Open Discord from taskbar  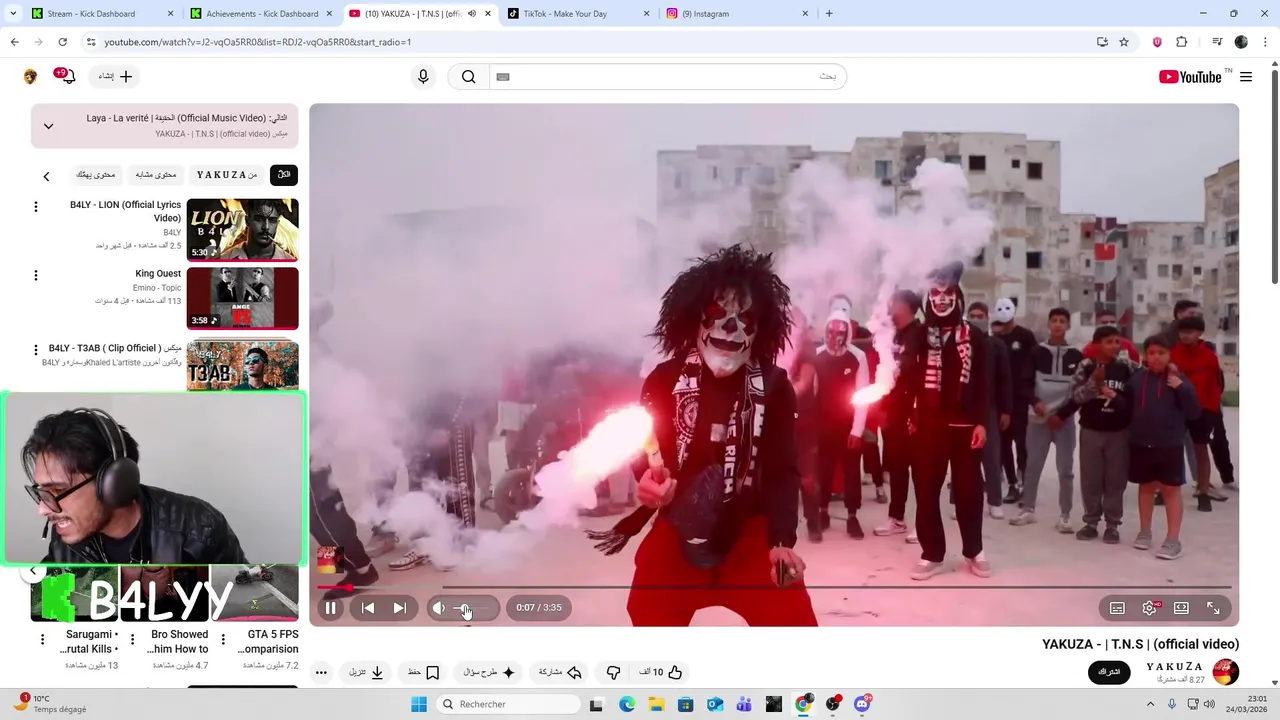(x=862, y=704)
